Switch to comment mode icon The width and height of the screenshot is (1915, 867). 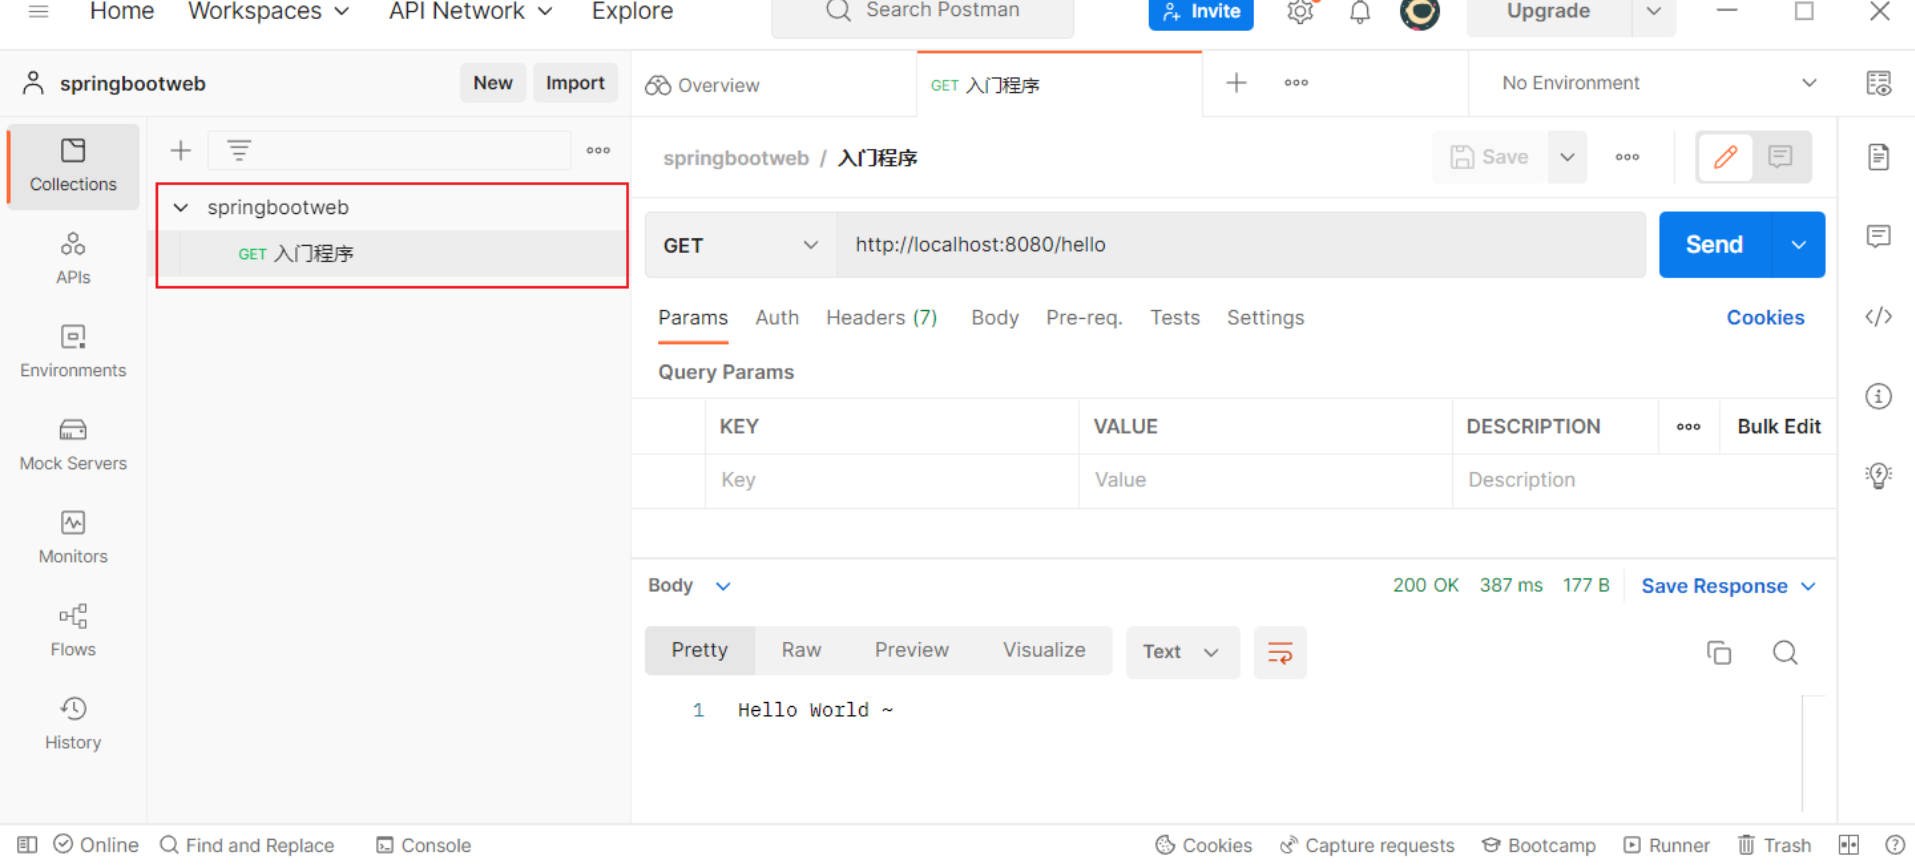pyautogui.click(x=1780, y=157)
